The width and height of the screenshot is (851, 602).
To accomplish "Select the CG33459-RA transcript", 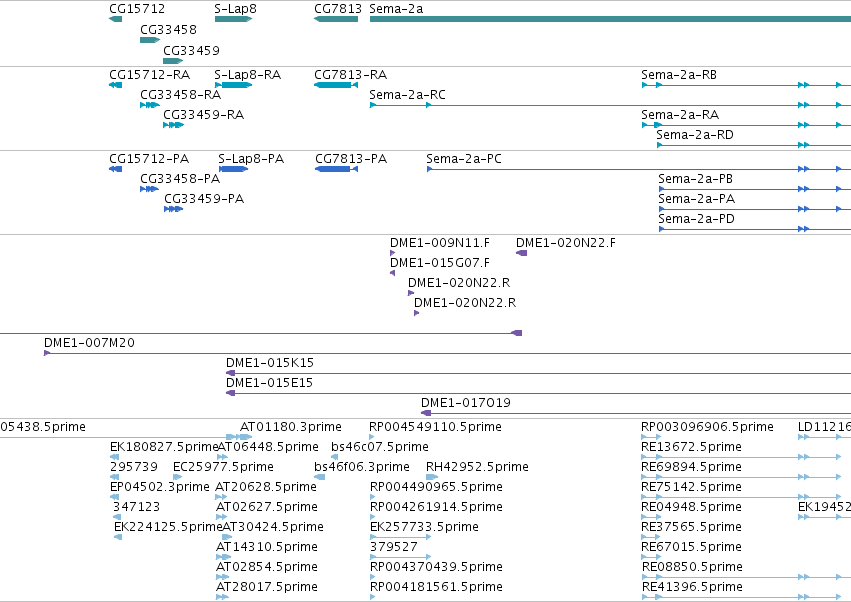I will pyautogui.click(x=174, y=125).
